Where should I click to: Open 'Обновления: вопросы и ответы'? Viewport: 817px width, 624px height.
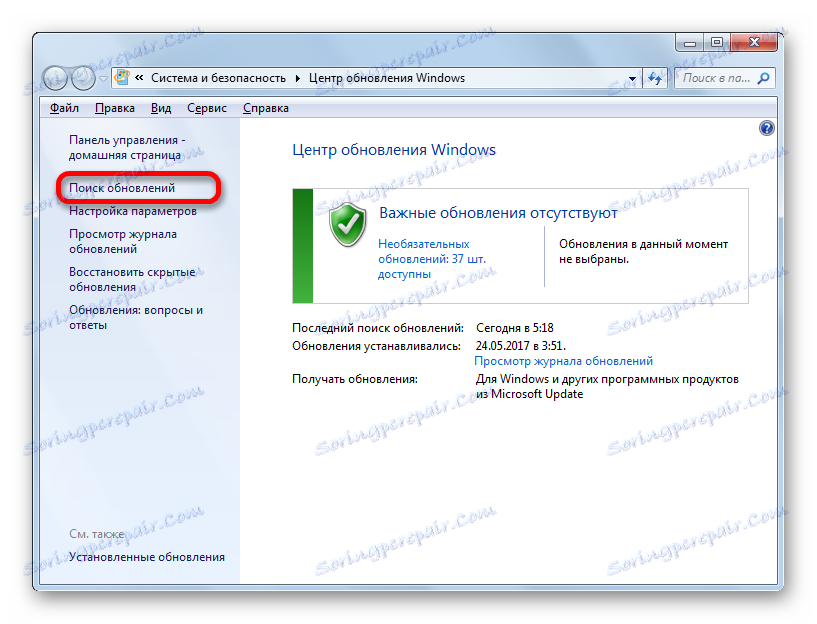tap(136, 317)
